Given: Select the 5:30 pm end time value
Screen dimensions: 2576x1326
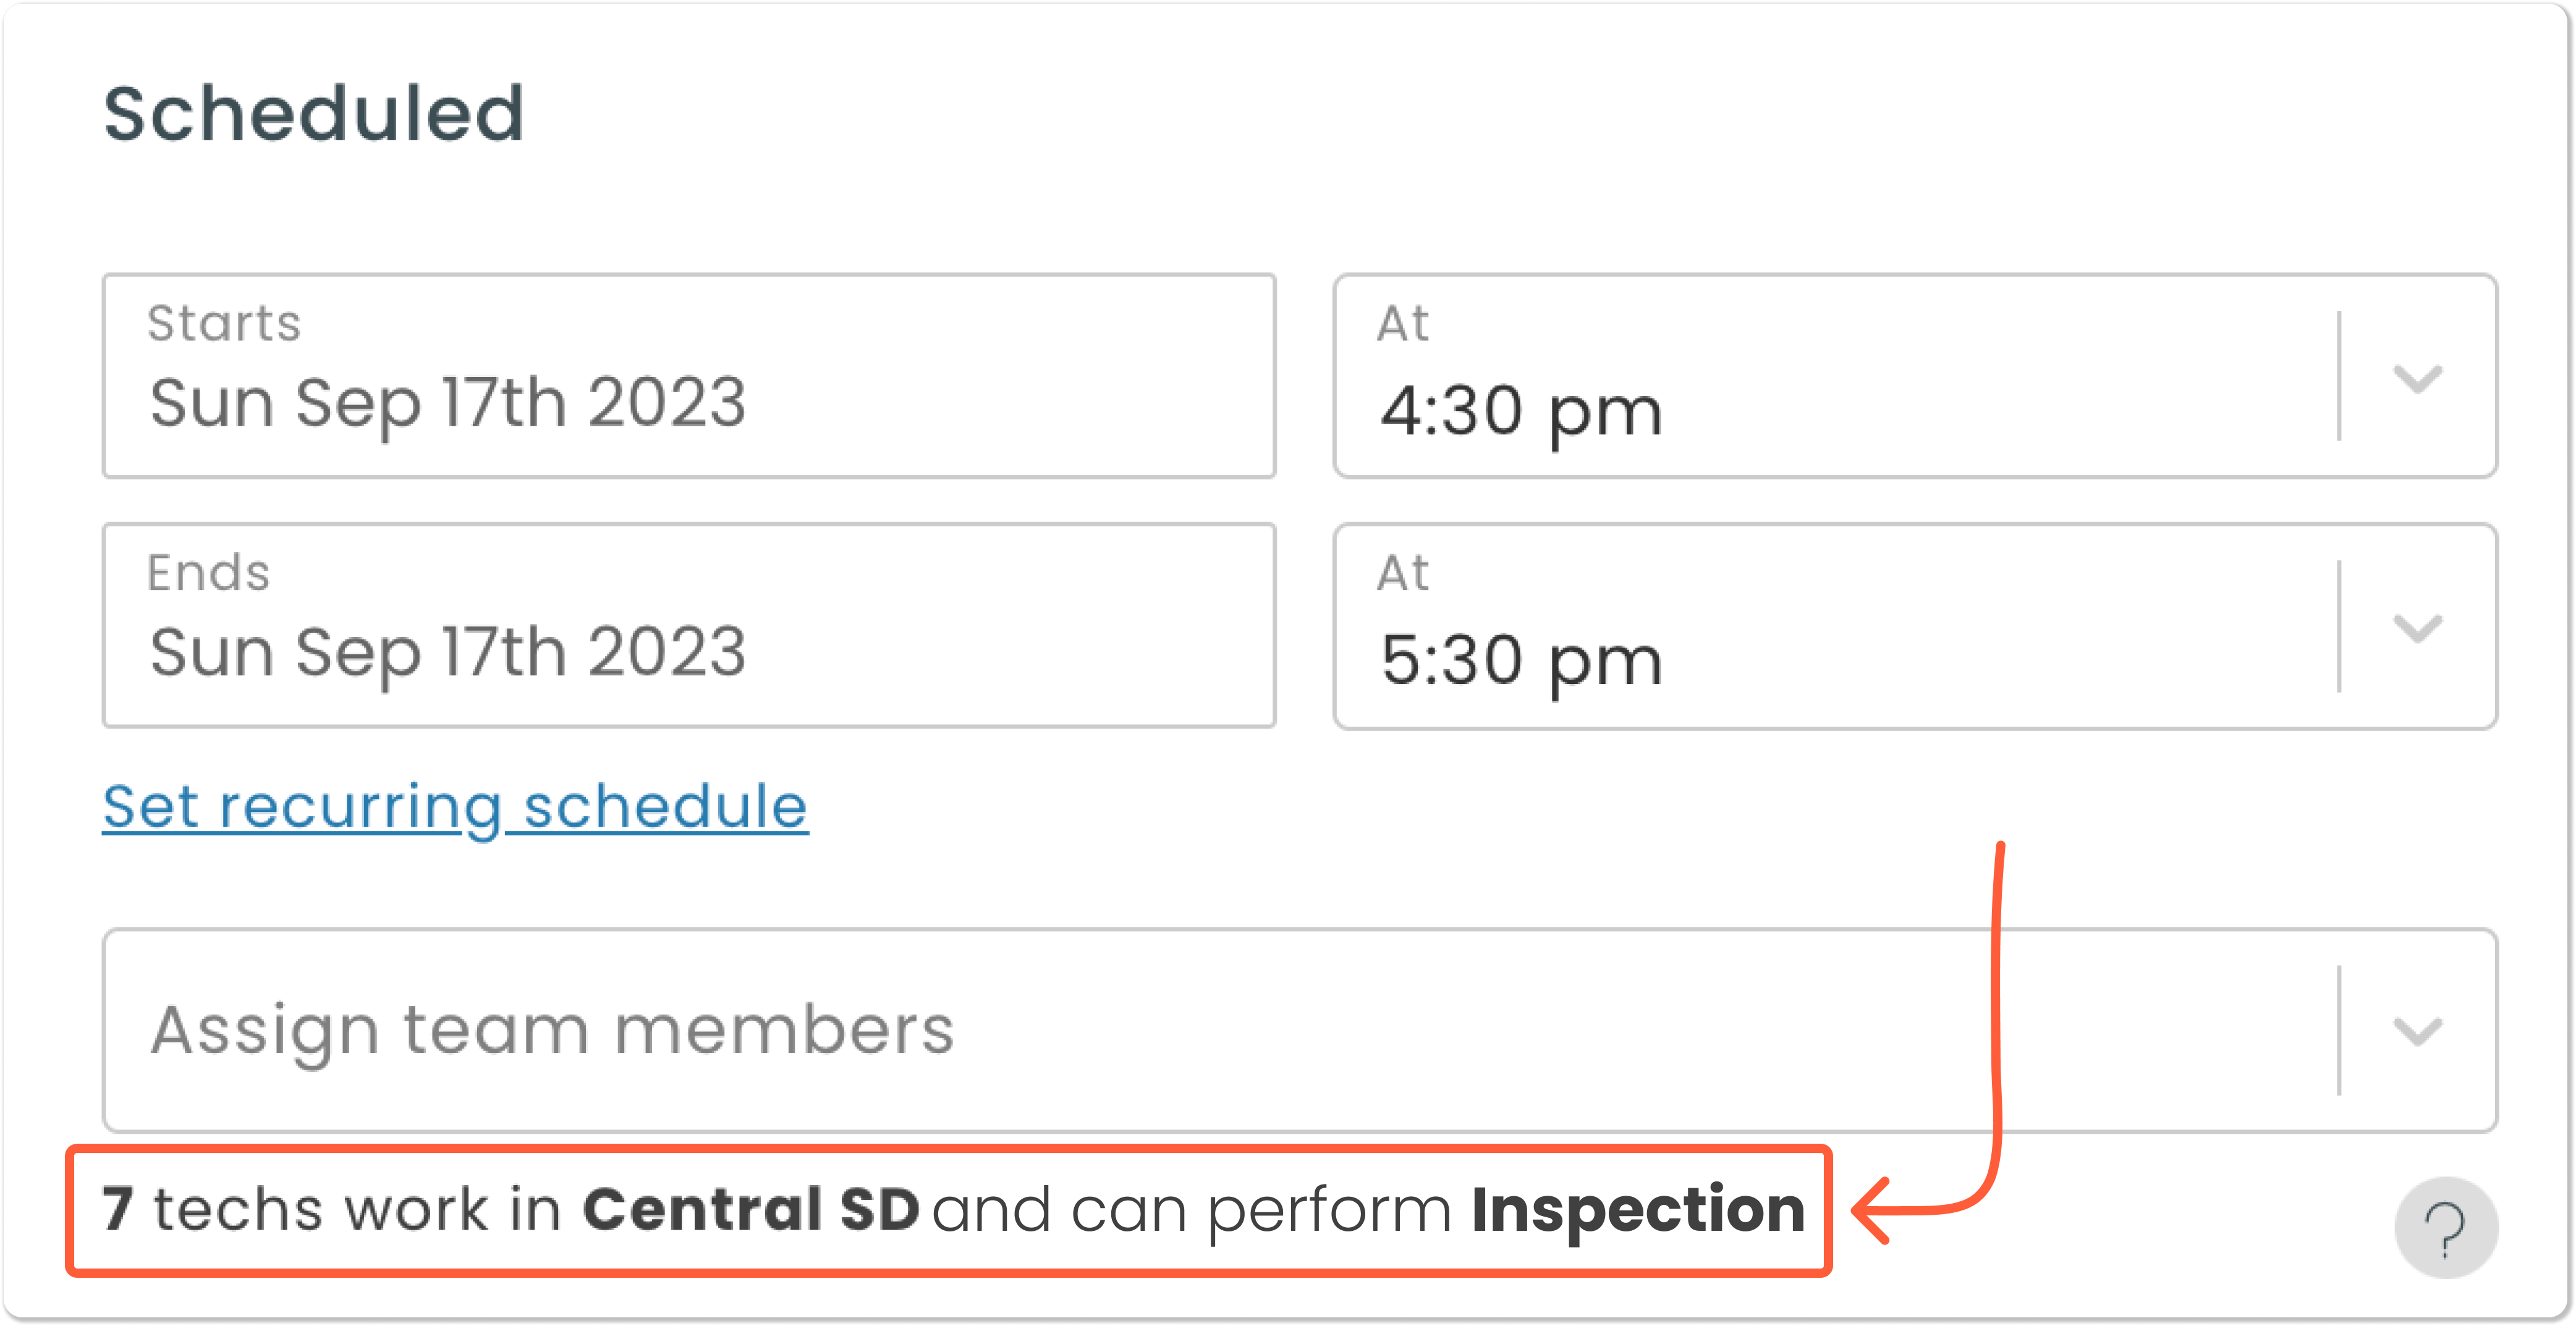Looking at the screenshot, I should point(1521,660).
